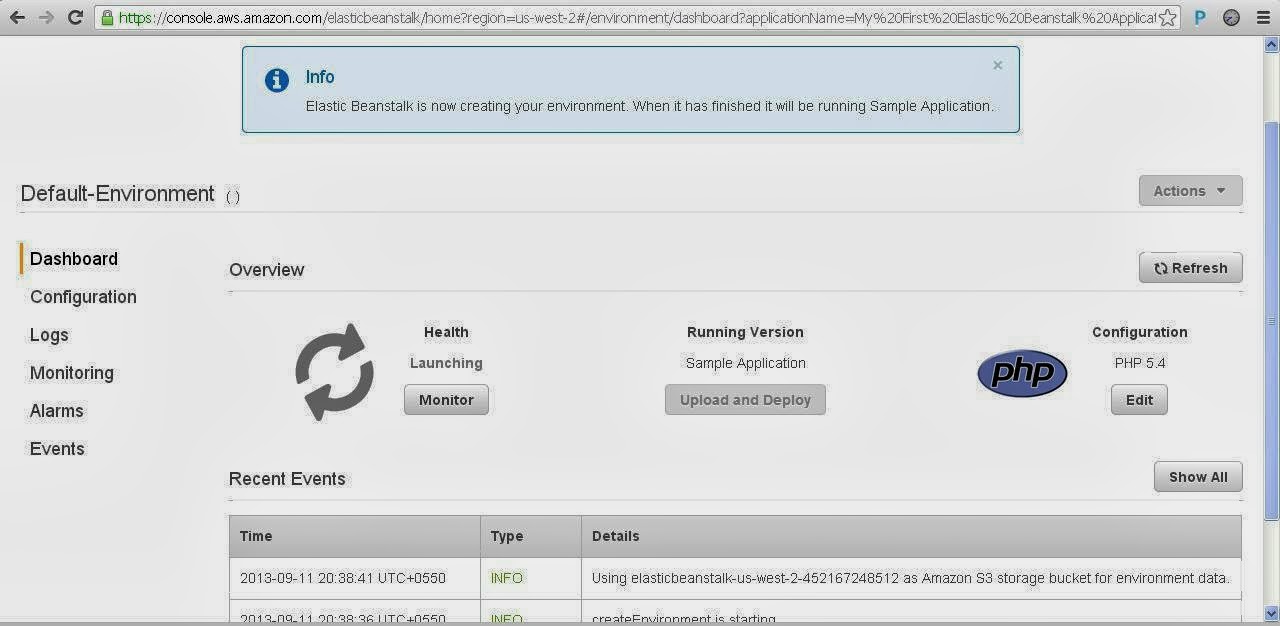Click the P profile icon near the address bar
Screen dimensions: 1280x626
tap(1202, 17)
